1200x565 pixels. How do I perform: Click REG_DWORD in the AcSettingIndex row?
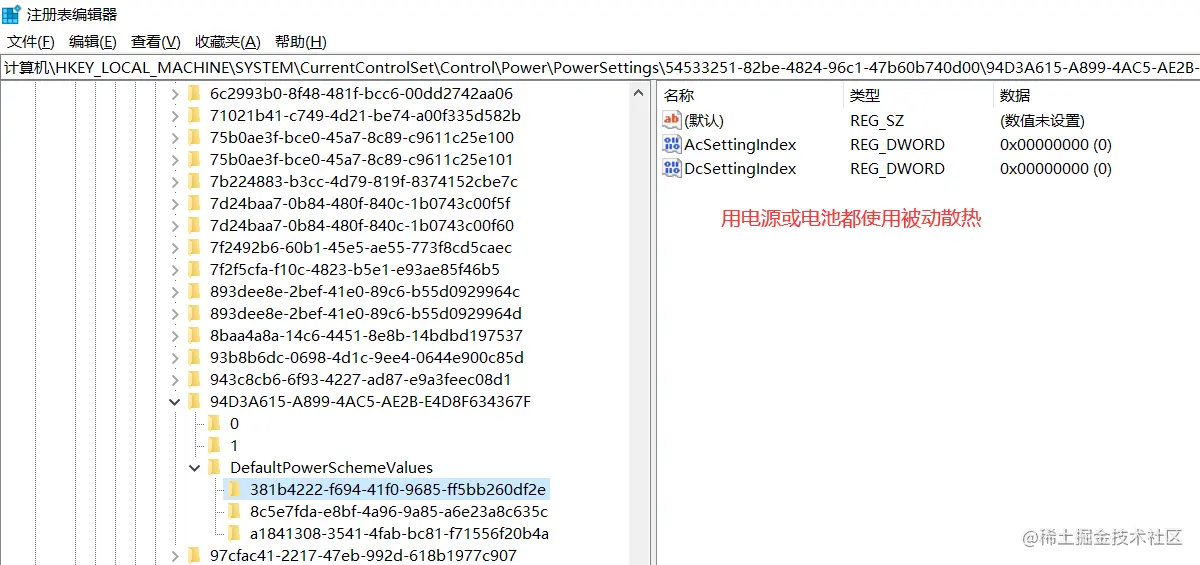[897, 144]
